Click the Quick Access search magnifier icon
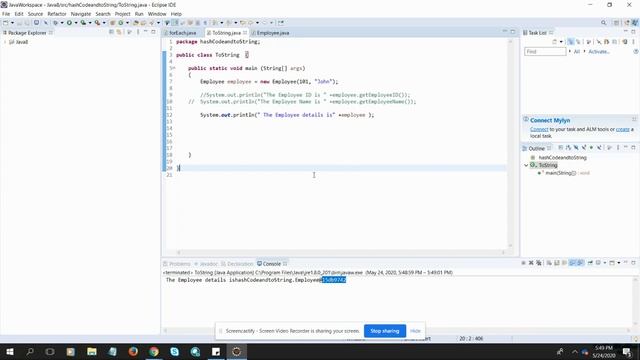 pos(603,23)
